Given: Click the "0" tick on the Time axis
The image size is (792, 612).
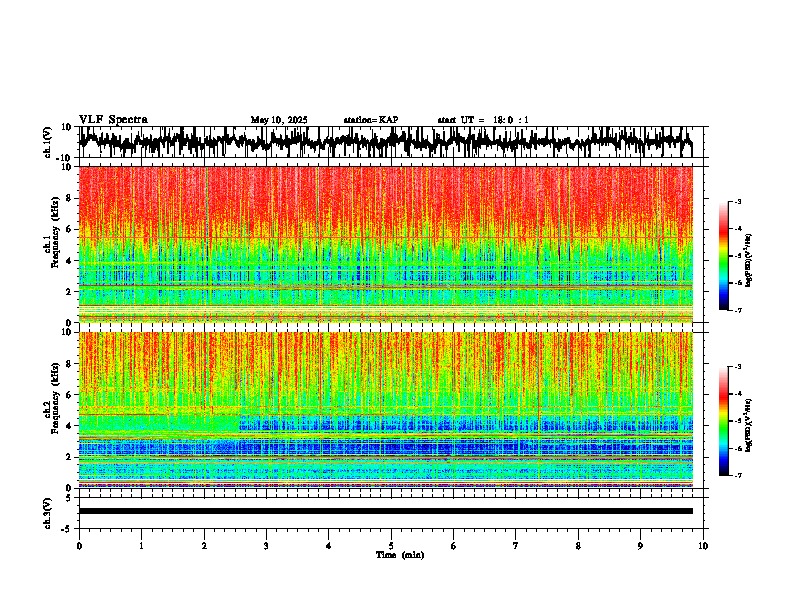Looking at the screenshot, I should click(x=79, y=546).
